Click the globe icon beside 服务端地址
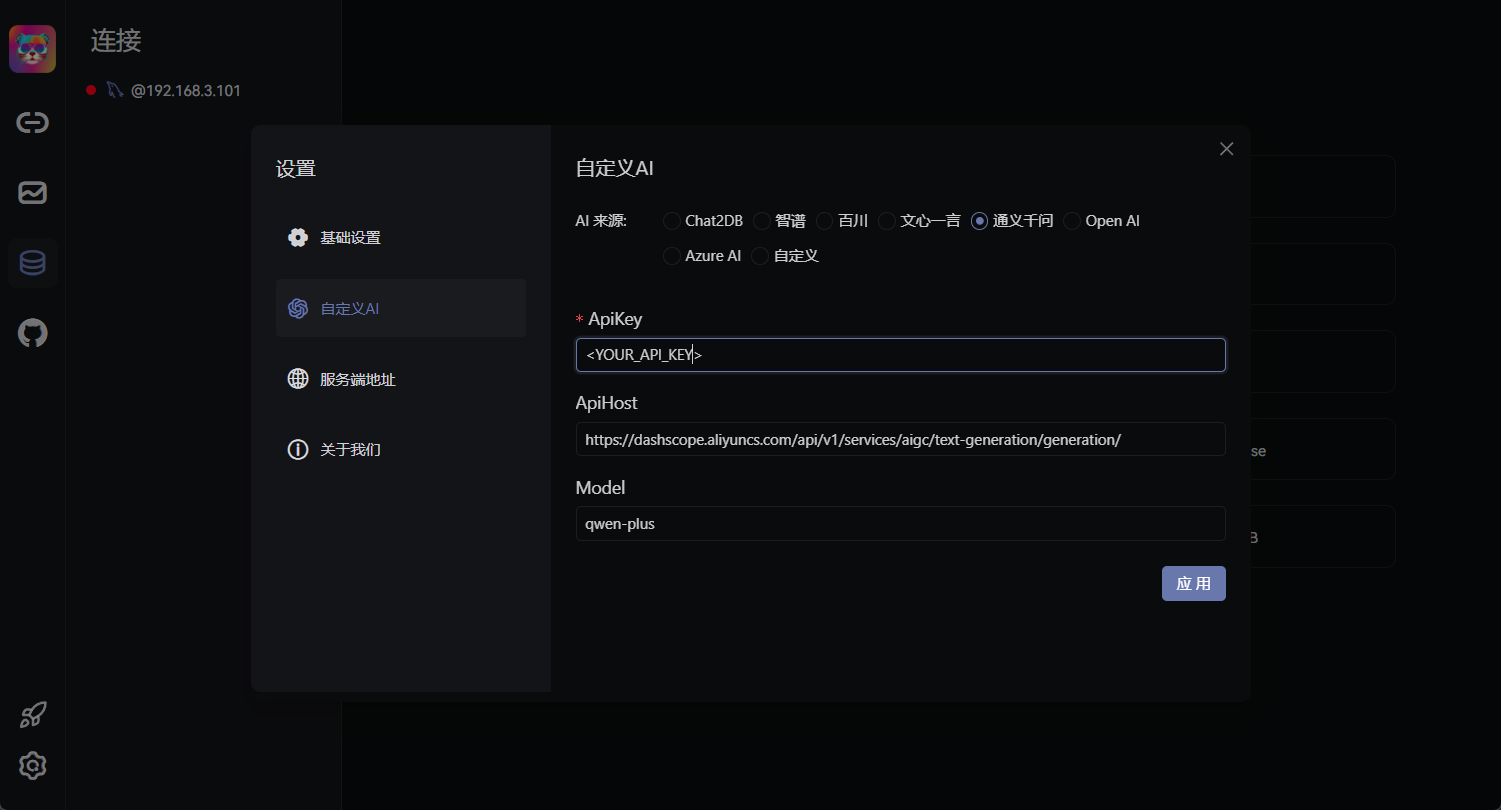 pos(297,379)
